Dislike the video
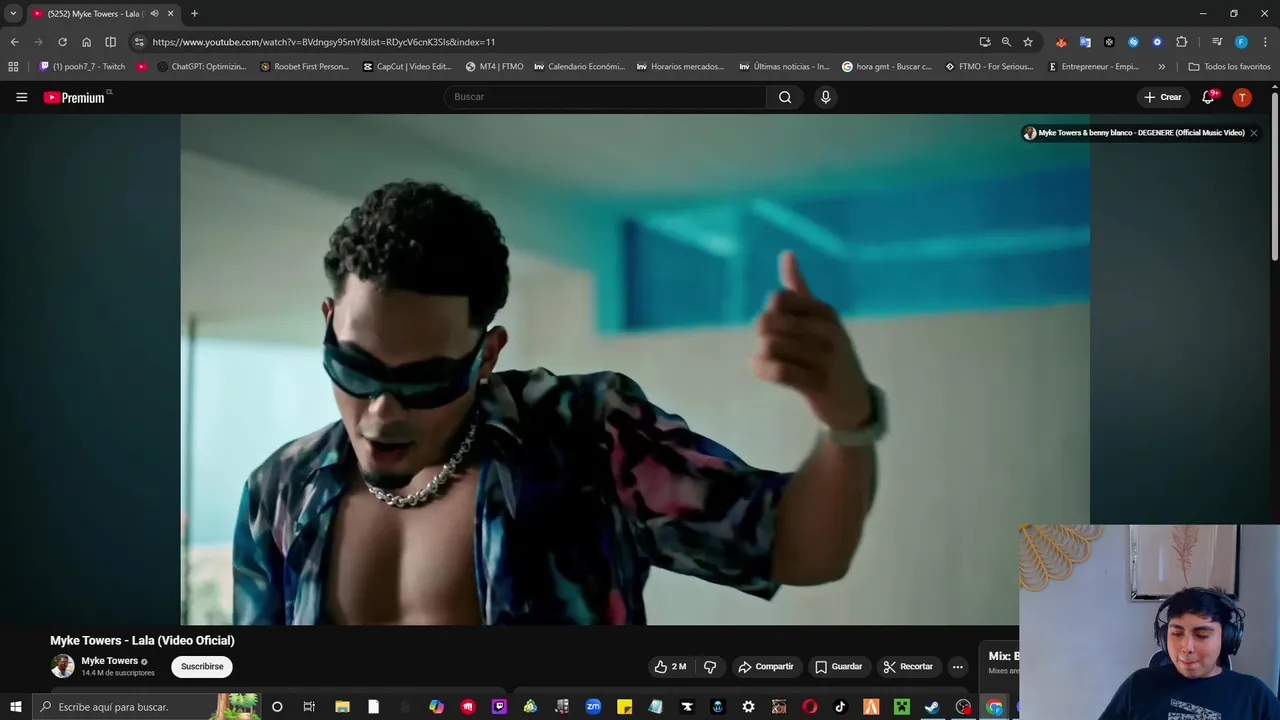Screen dimensions: 1280x720 710,667
